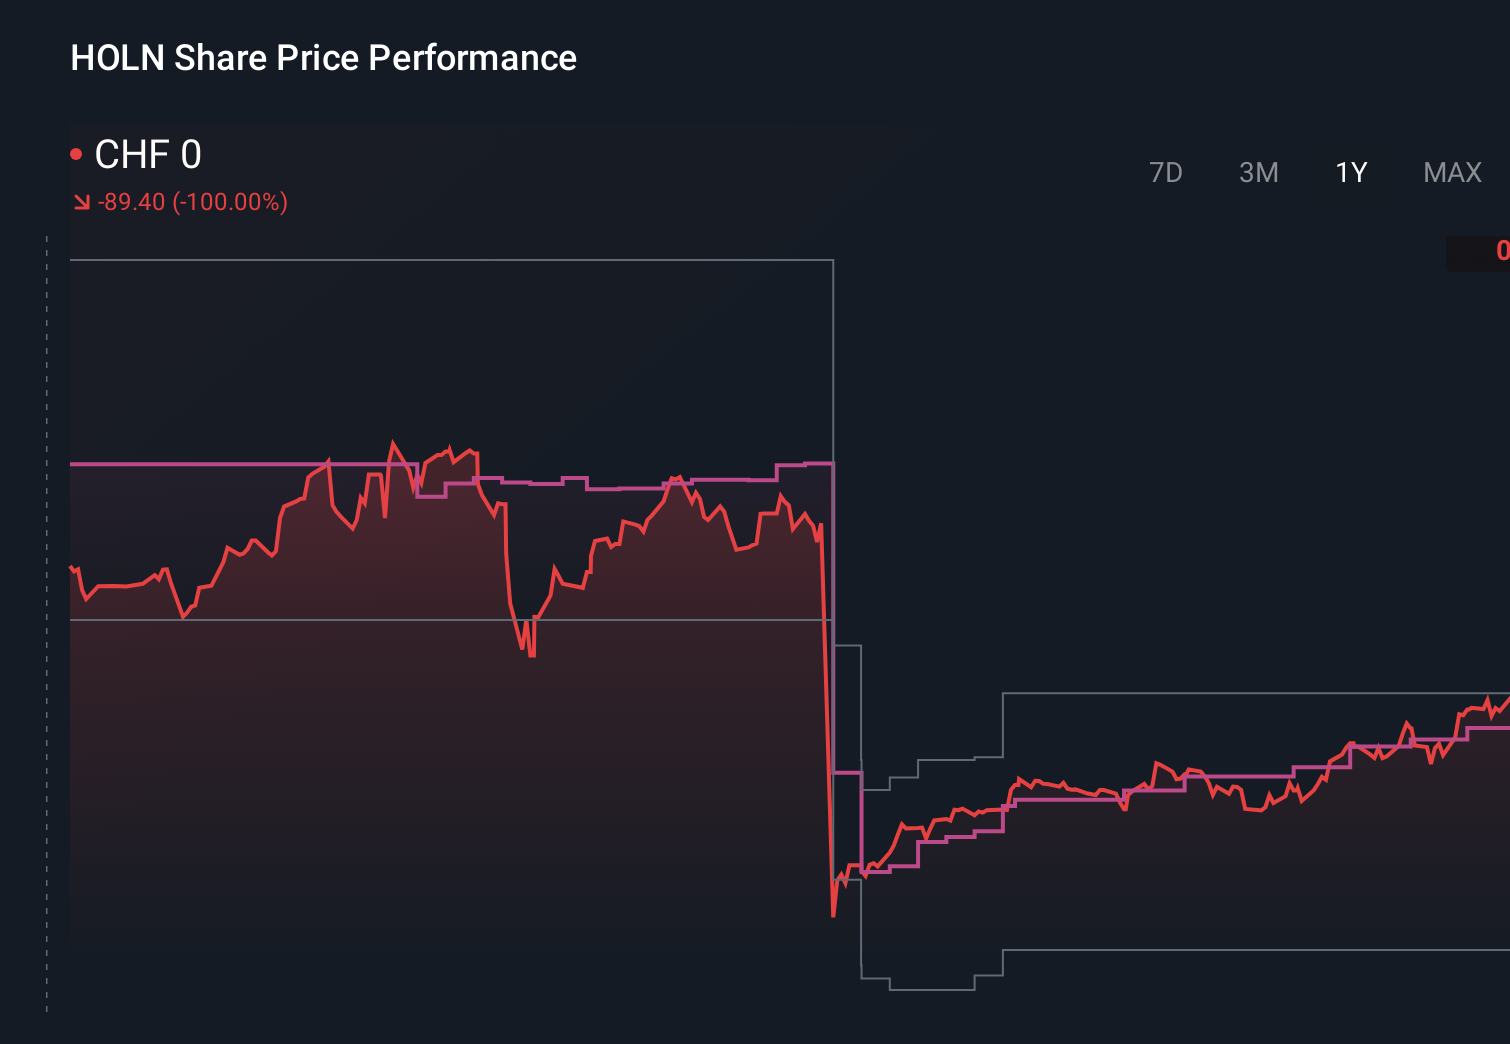Toggle CHF series visibility via legend entry
This screenshot has height=1044, width=1510.
[x=148, y=155]
